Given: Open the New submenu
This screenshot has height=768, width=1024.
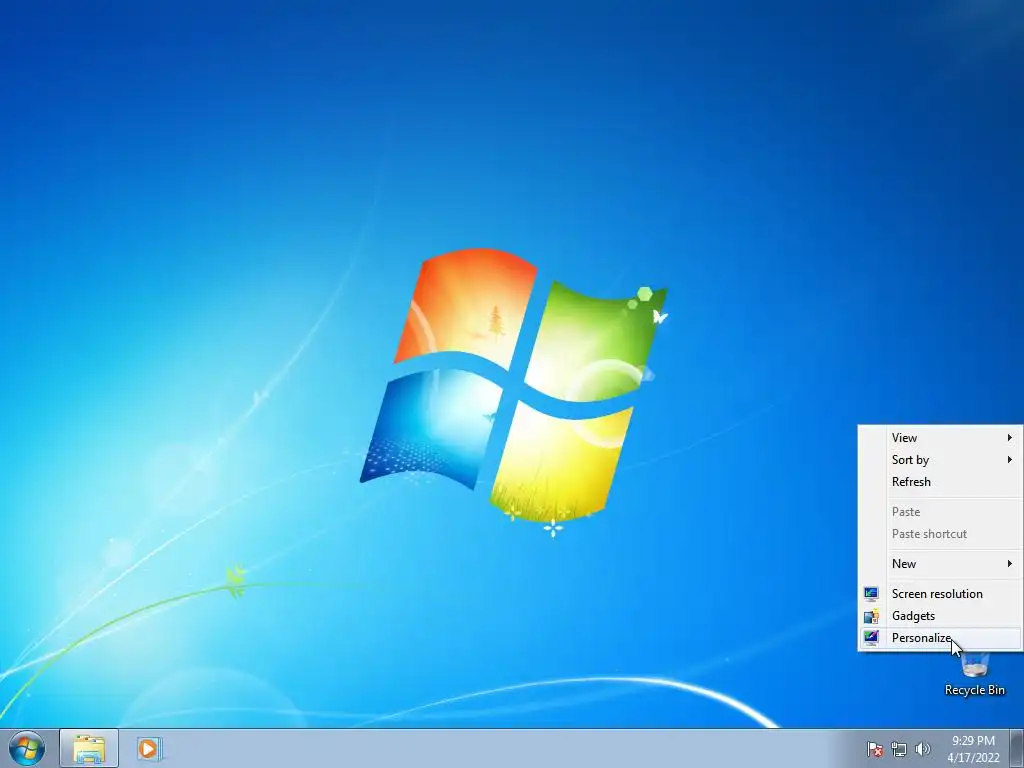Looking at the screenshot, I should pyautogui.click(x=940, y=564).
